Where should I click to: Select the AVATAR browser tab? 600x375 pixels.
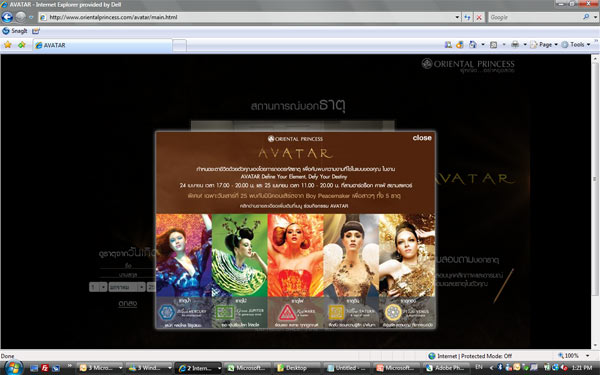coord(102,45)
